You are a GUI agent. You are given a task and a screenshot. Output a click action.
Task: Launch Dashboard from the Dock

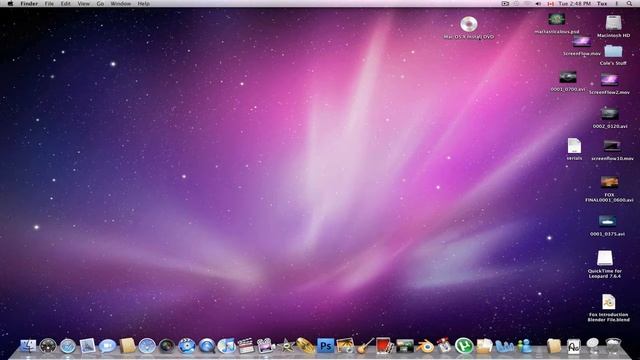tap(48, 346)
